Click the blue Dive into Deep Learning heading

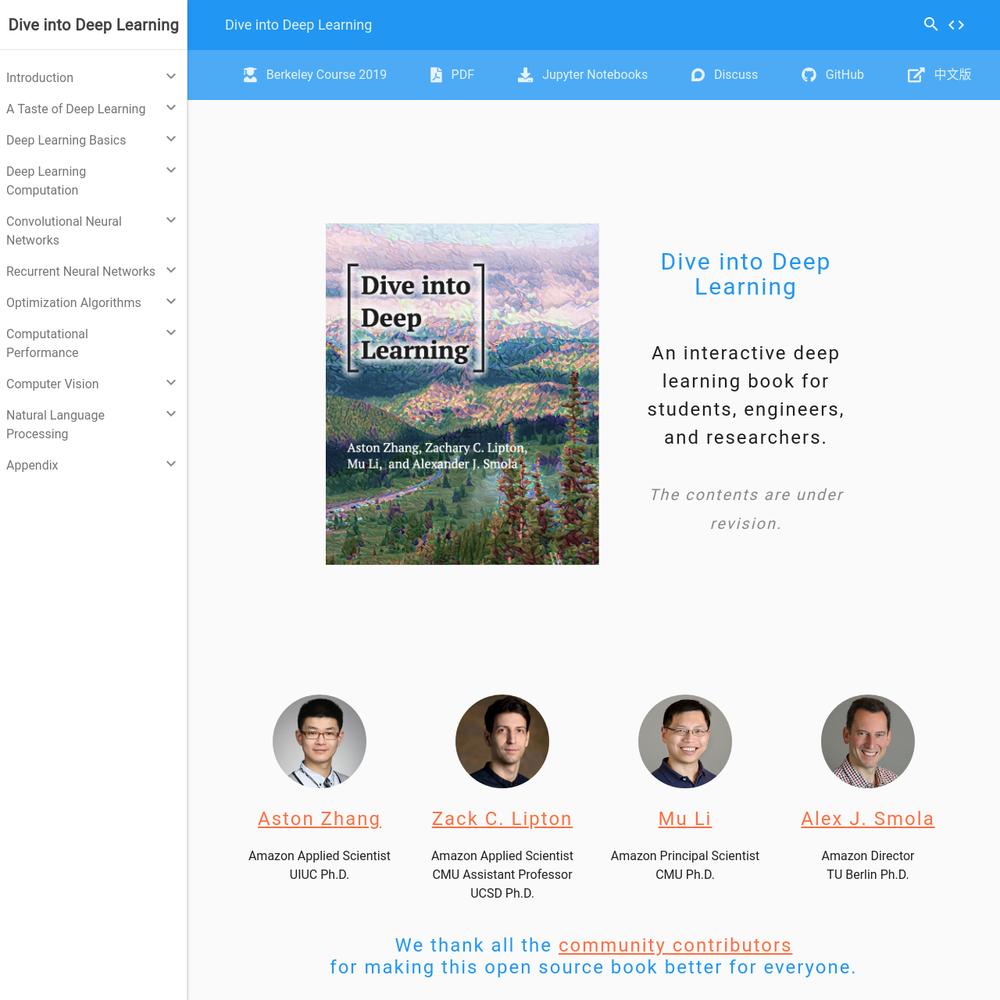[745, 274]
